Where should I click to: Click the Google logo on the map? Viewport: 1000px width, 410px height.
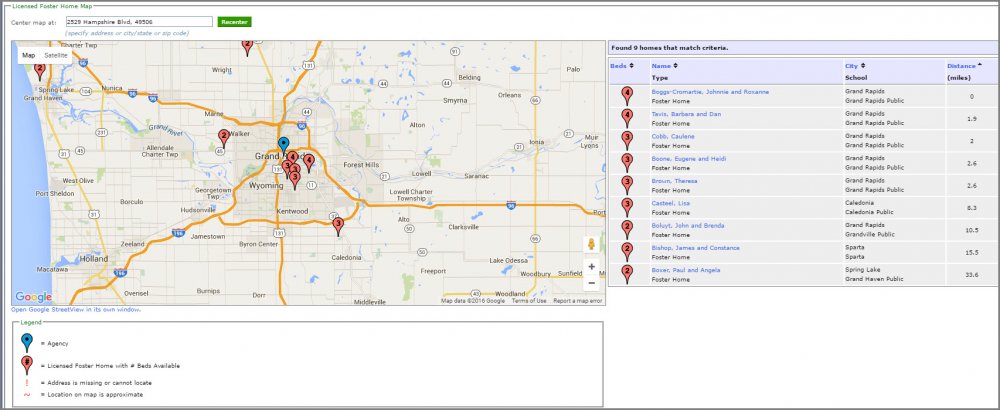(33, 297)
